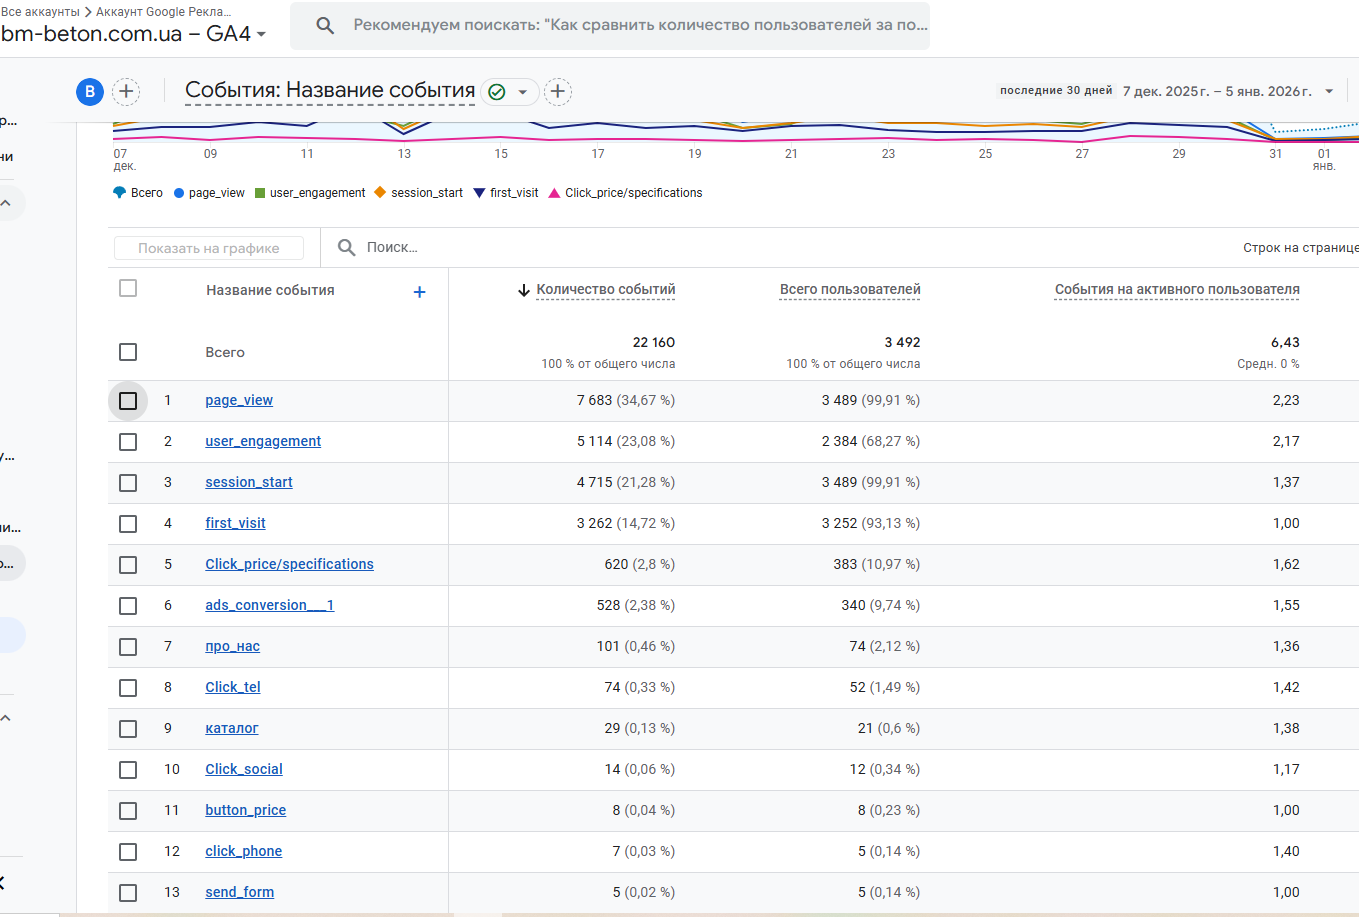
Task: Add dimension with blue plus icon
Action: pos(419,292)
